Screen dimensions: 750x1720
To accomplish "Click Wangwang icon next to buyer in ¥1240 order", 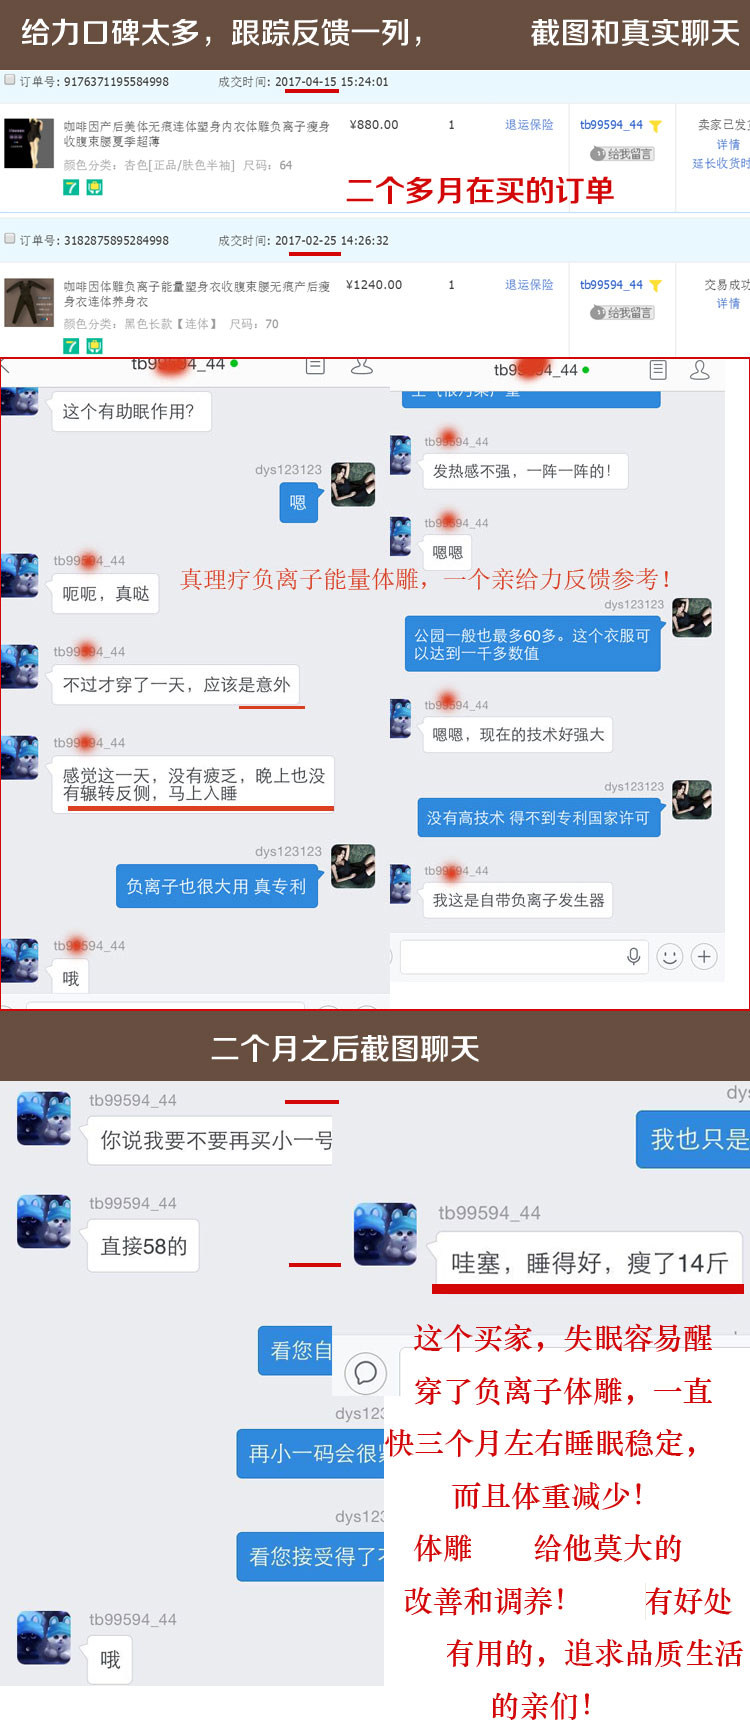I will [x=655, y=285].
